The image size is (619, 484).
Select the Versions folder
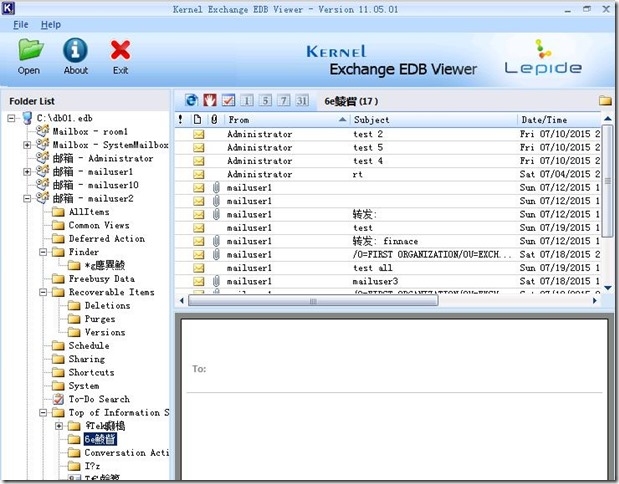105,332
